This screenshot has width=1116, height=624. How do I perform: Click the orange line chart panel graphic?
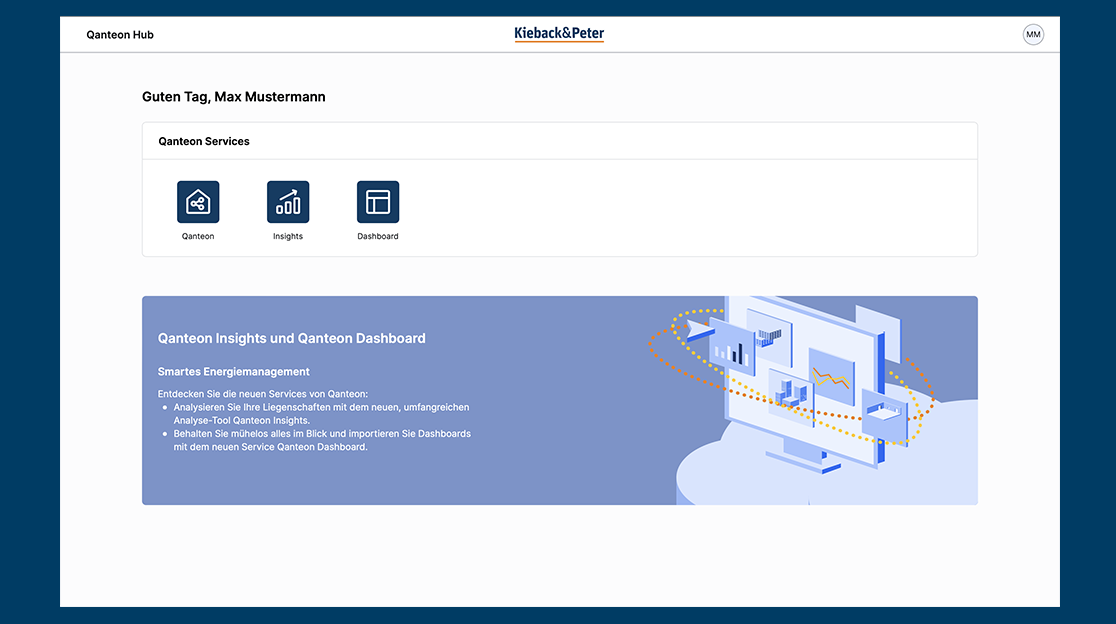(x=831, y=377)
